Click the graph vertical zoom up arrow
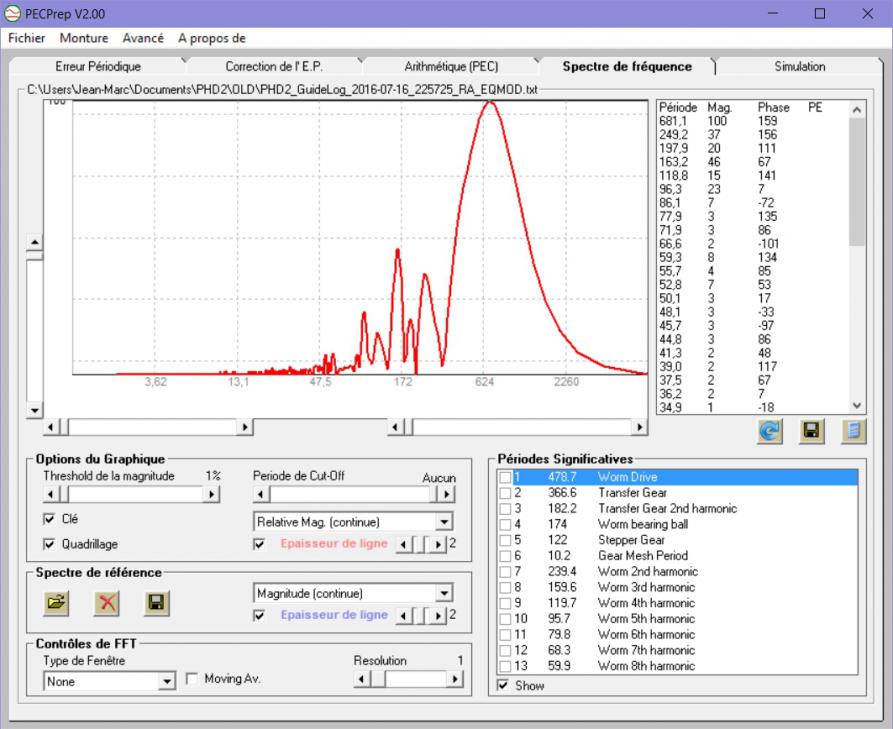This screenshot has width=893, height=729. (35, 243)
